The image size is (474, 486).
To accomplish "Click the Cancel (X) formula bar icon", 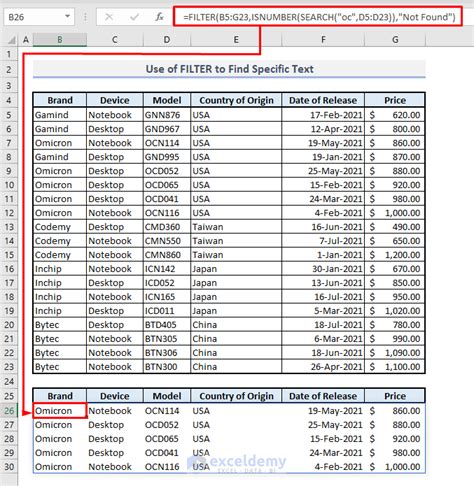I will pyautogui.click(x=109, y=17).
